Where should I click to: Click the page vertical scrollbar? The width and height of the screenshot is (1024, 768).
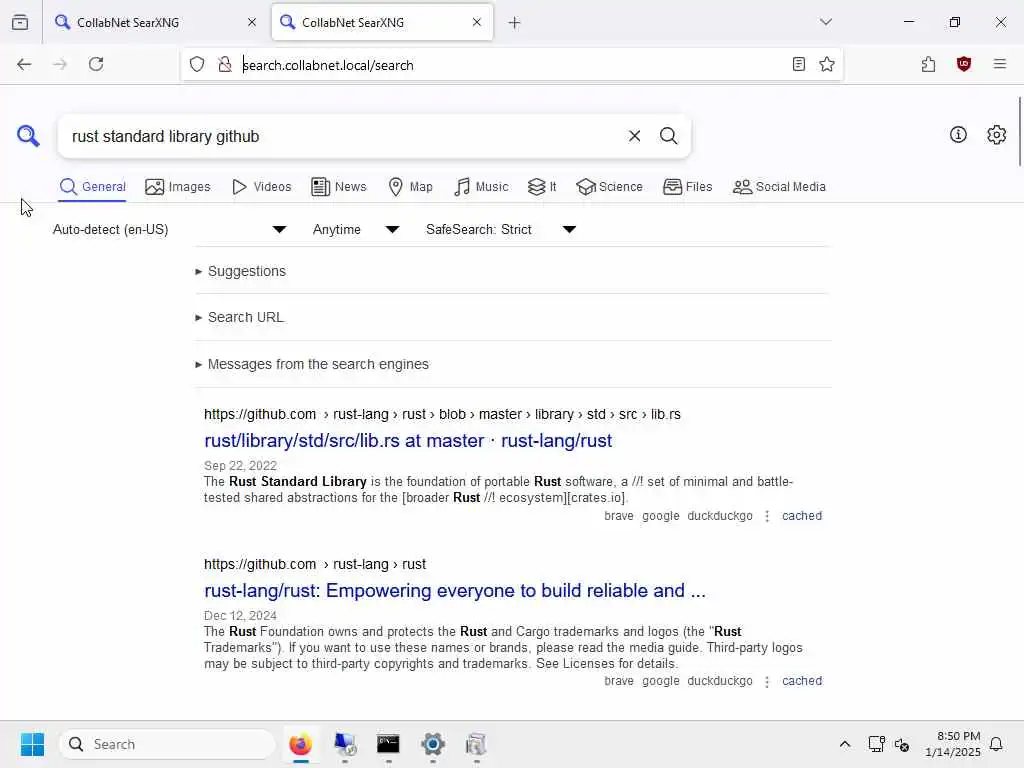tap(1019, 131)
